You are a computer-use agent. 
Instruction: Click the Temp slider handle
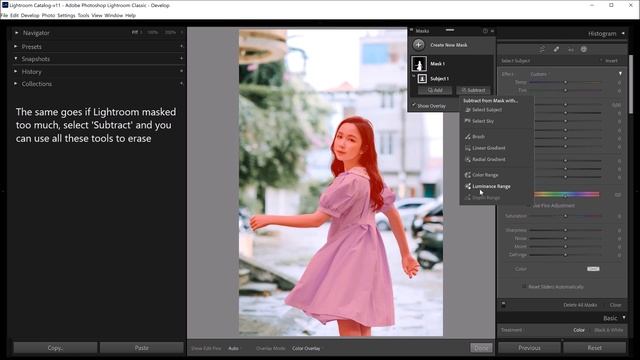click(566, 82)
